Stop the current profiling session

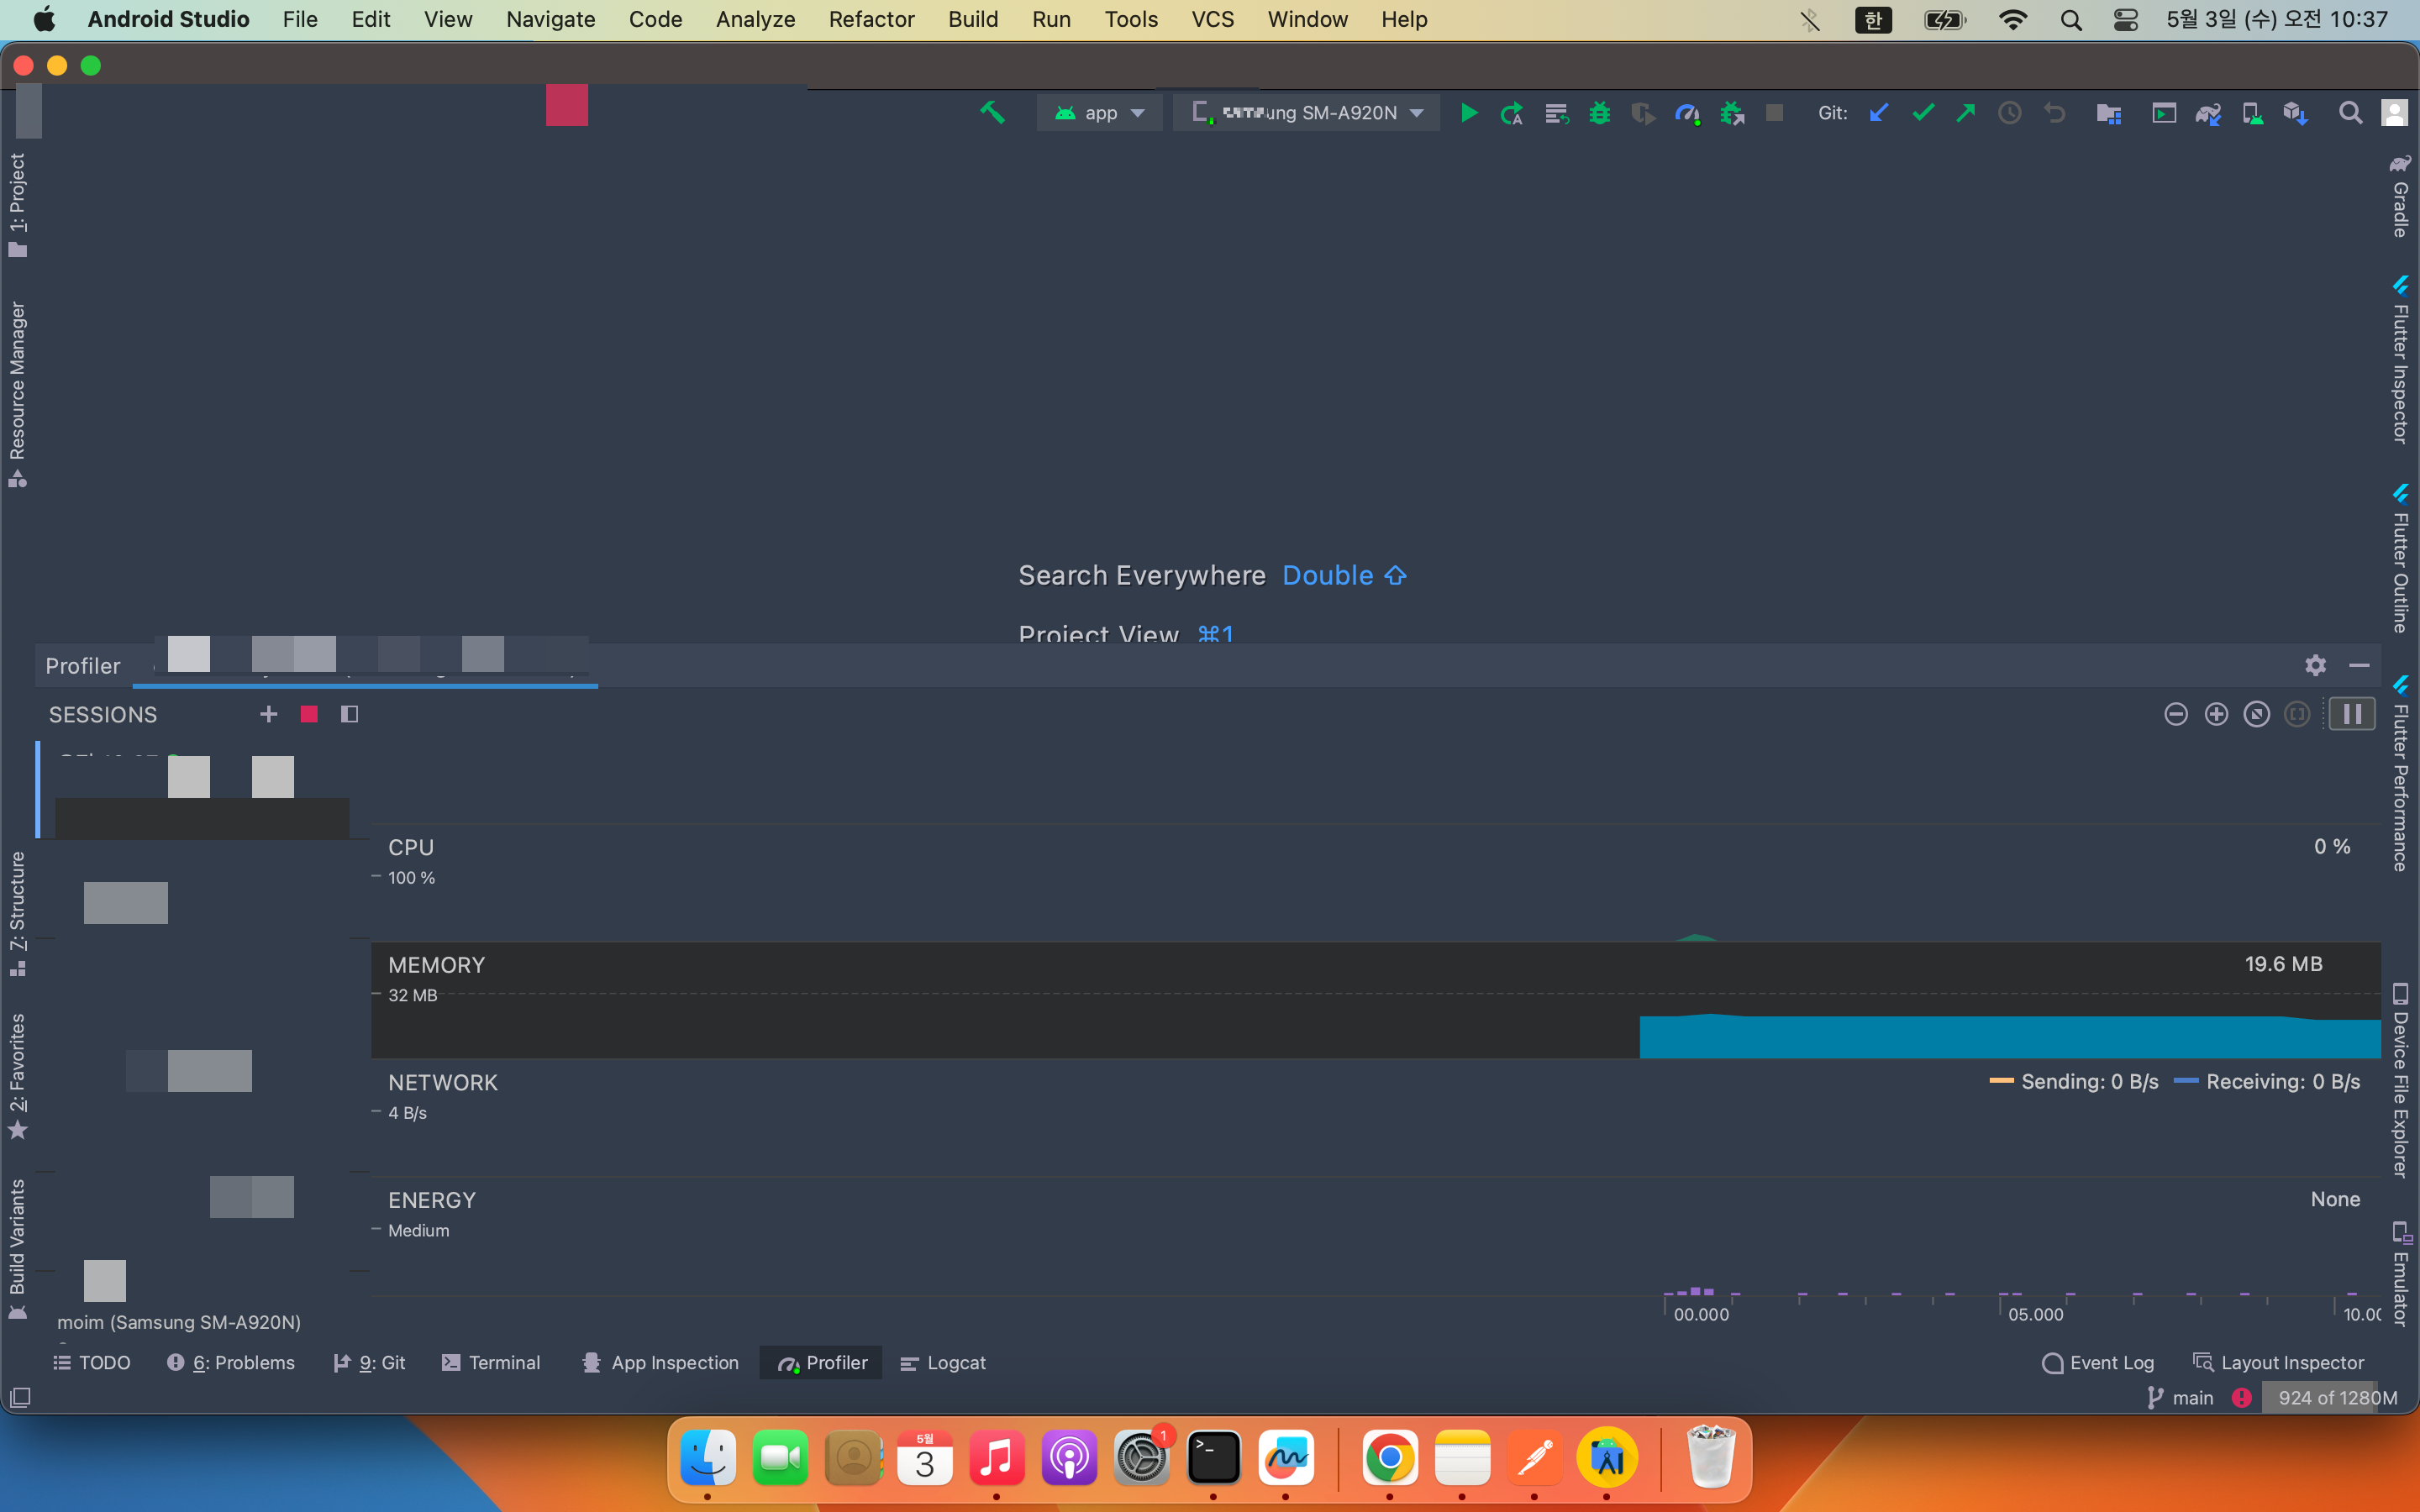pyautogui.click(x=309, y=714)
